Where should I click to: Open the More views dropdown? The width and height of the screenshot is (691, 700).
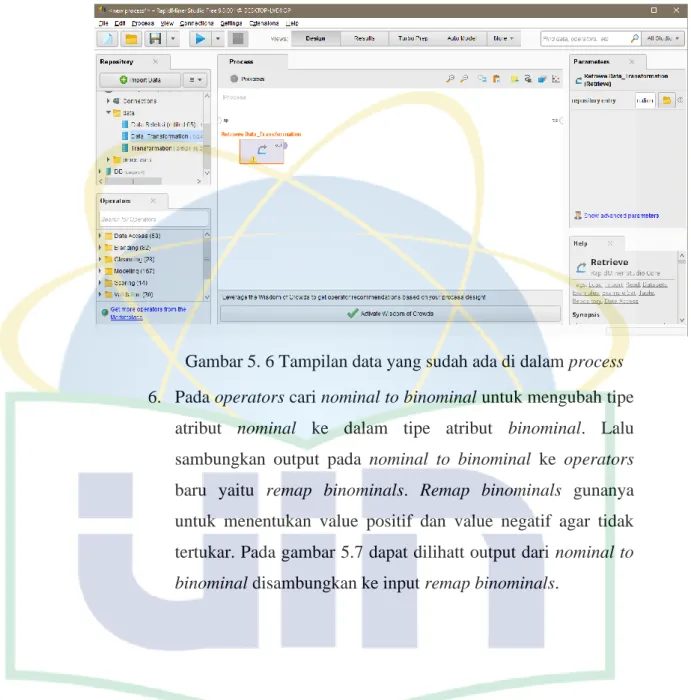tap(504, 39)
